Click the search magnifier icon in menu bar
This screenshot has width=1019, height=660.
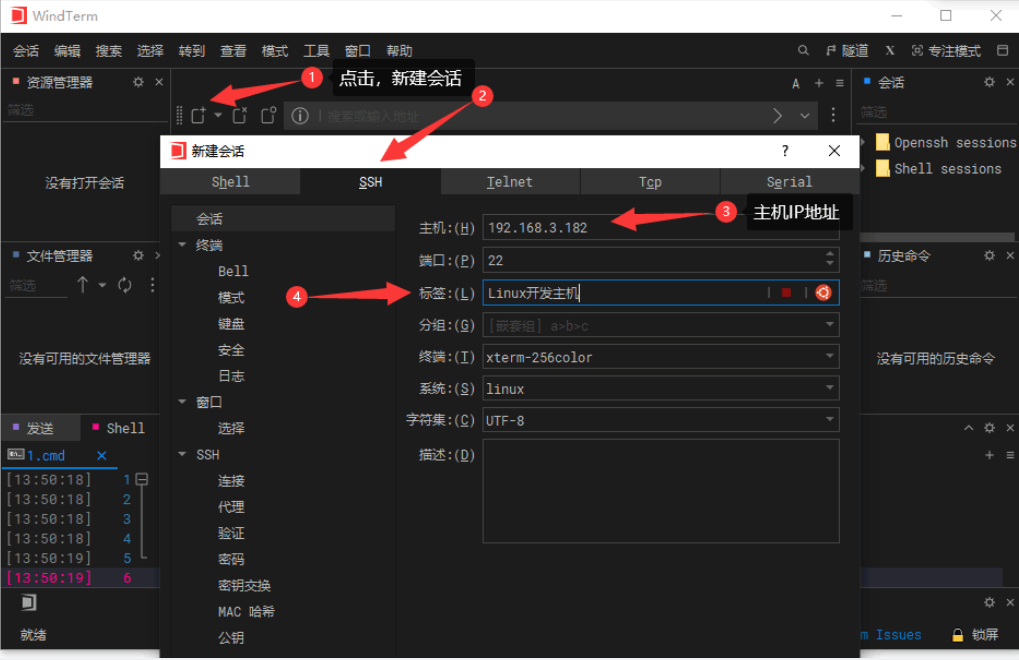point(803,51)
